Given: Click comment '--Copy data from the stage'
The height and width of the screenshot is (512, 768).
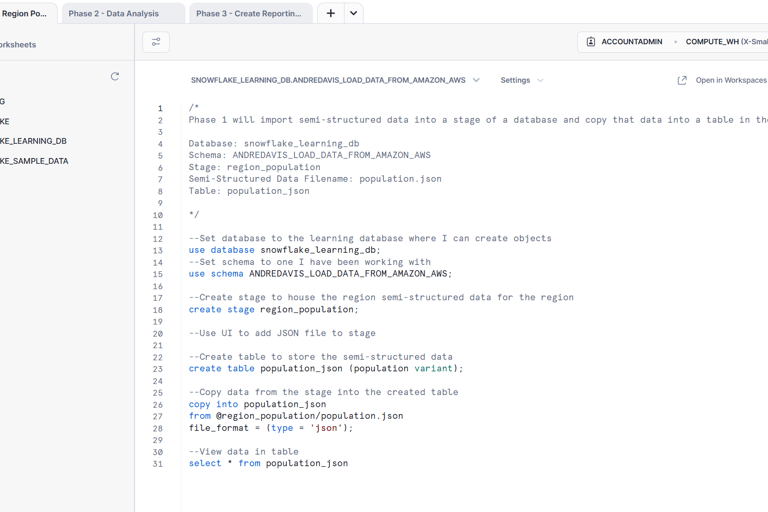Looking at the screenshot, I should (323, 392).
